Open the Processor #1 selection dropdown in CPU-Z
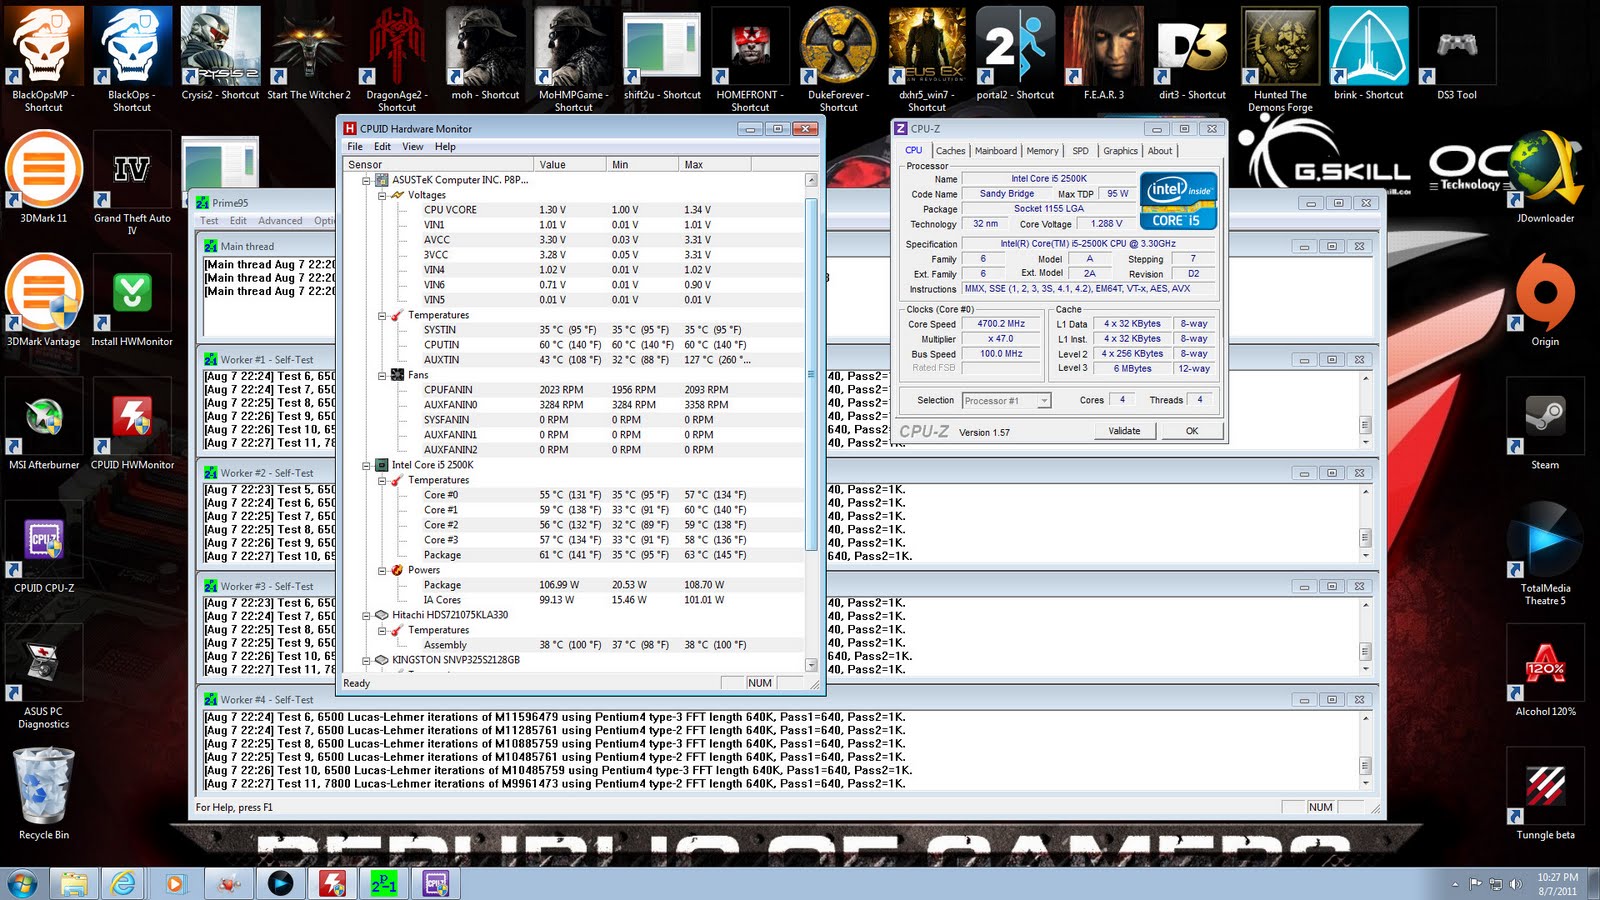Viewport: 1600px width, 900px height. 1043,400
